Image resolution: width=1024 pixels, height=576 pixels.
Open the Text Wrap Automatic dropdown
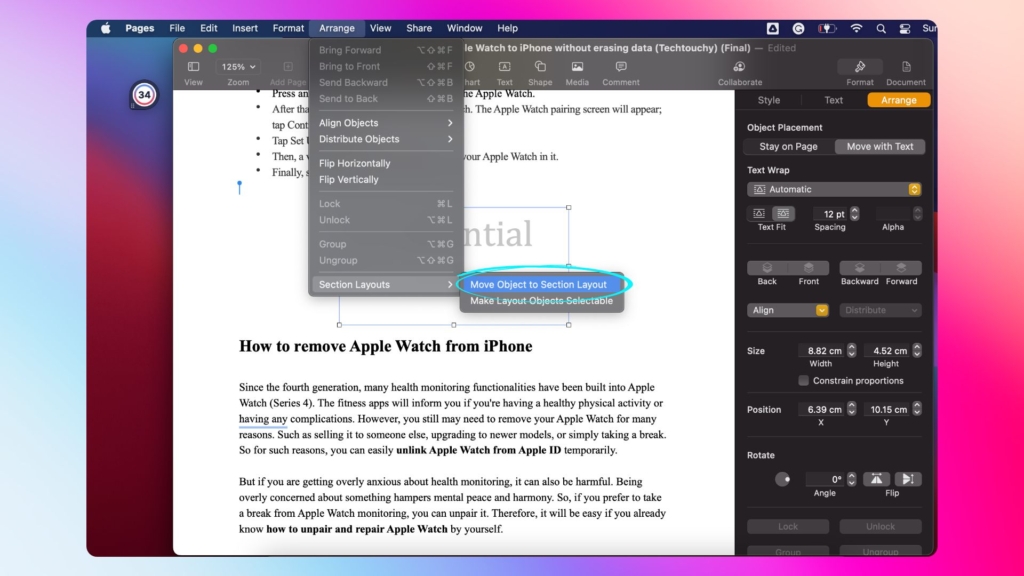click(x=834, y=189)
